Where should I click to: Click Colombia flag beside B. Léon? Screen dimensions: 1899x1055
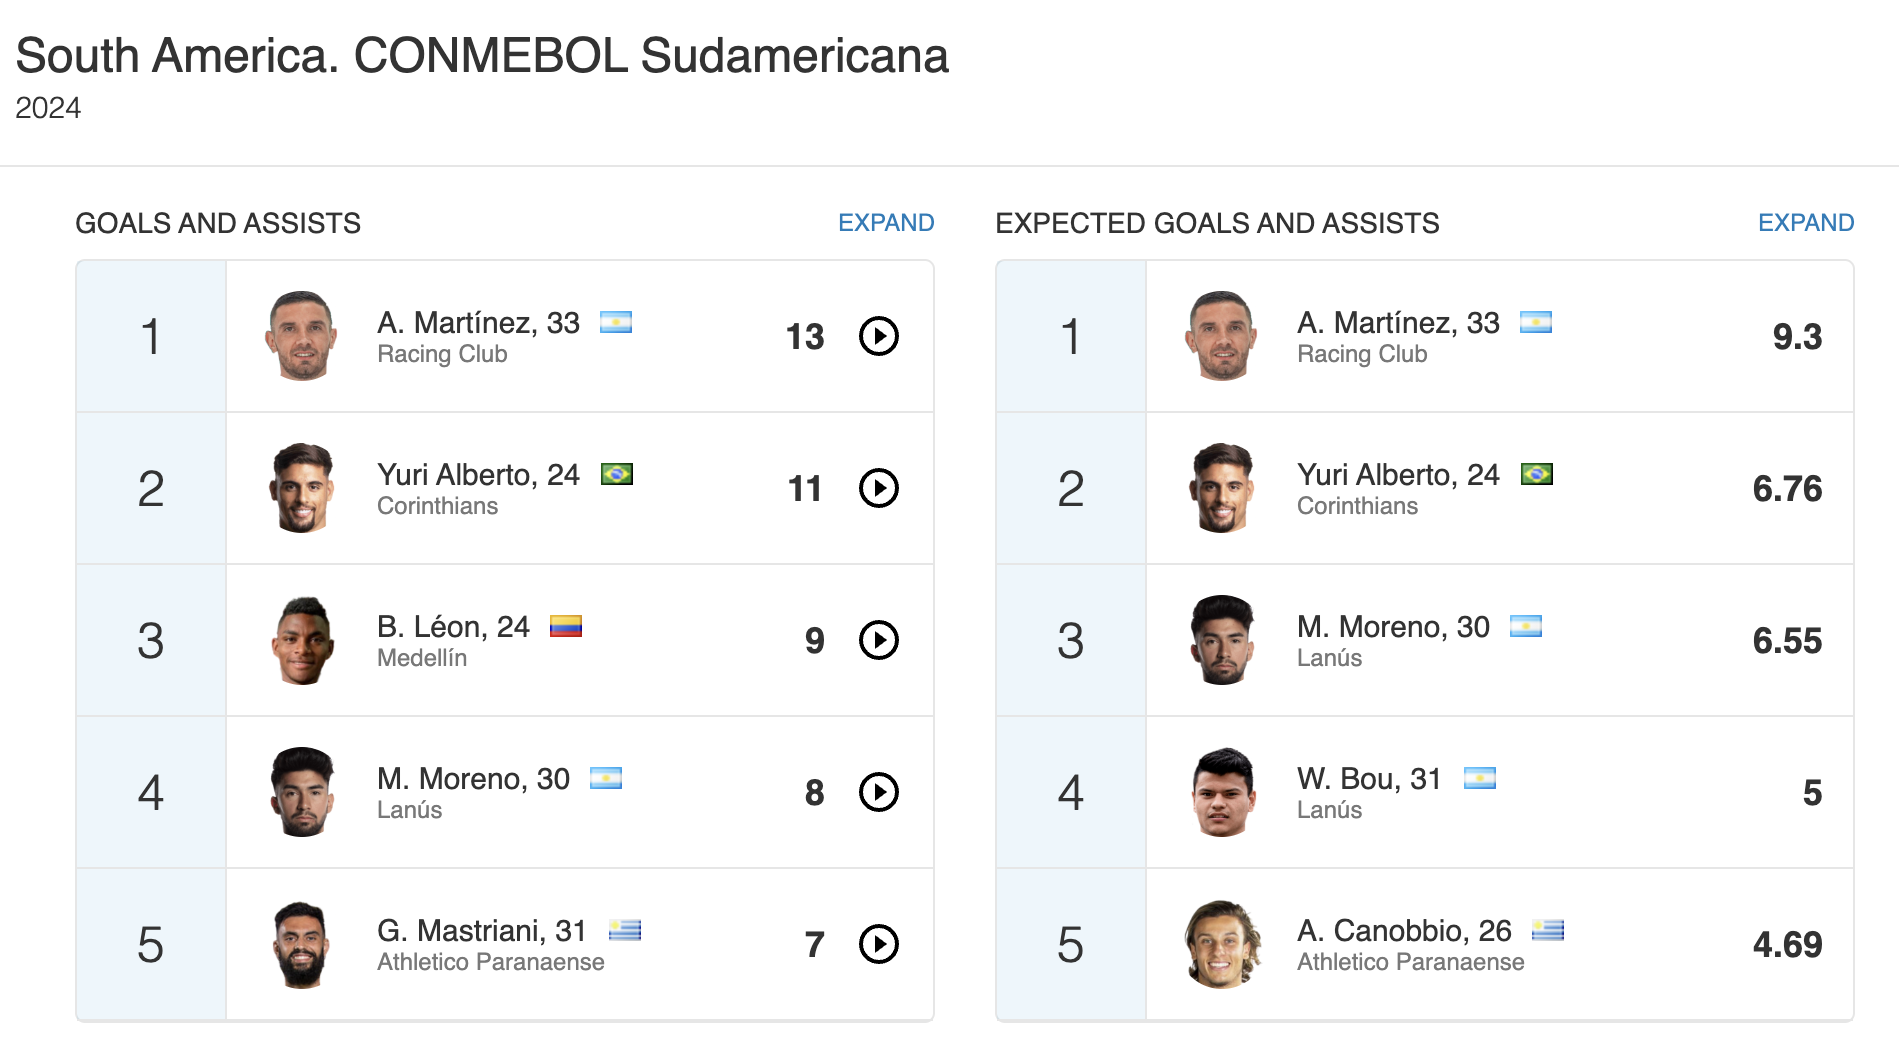[565, 626]
